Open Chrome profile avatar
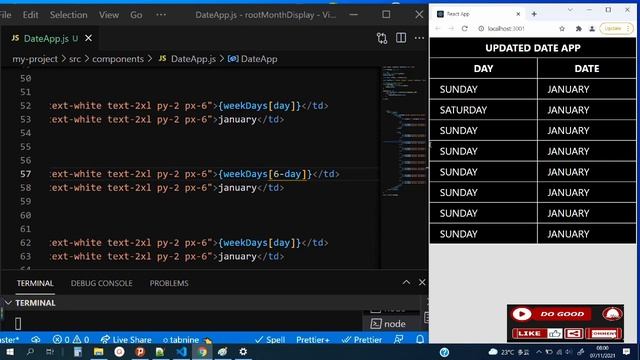 592,29
